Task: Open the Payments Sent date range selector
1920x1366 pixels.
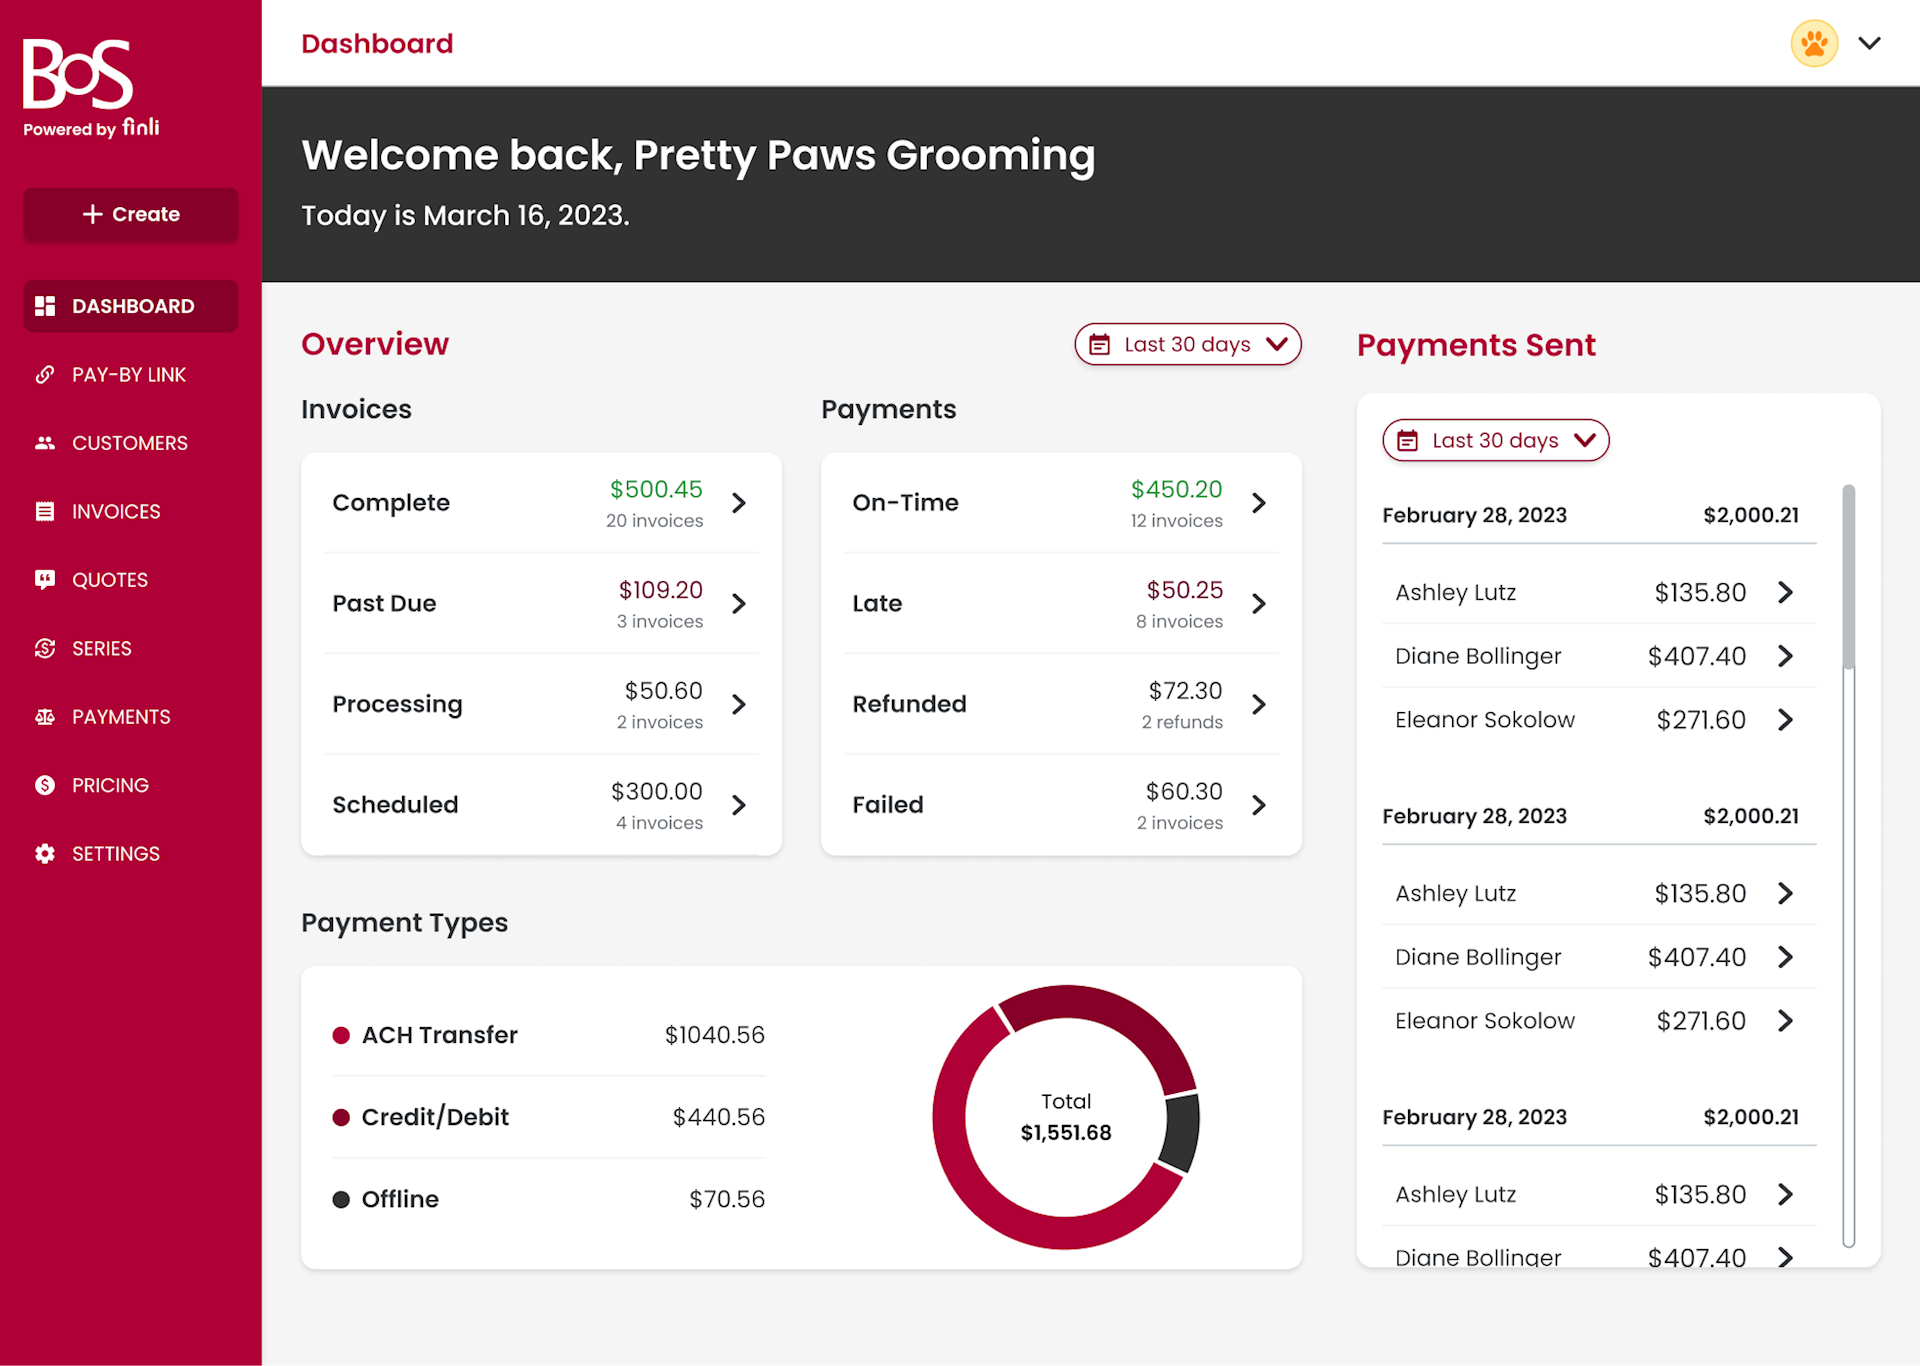Action: [x=1495, y=440]
